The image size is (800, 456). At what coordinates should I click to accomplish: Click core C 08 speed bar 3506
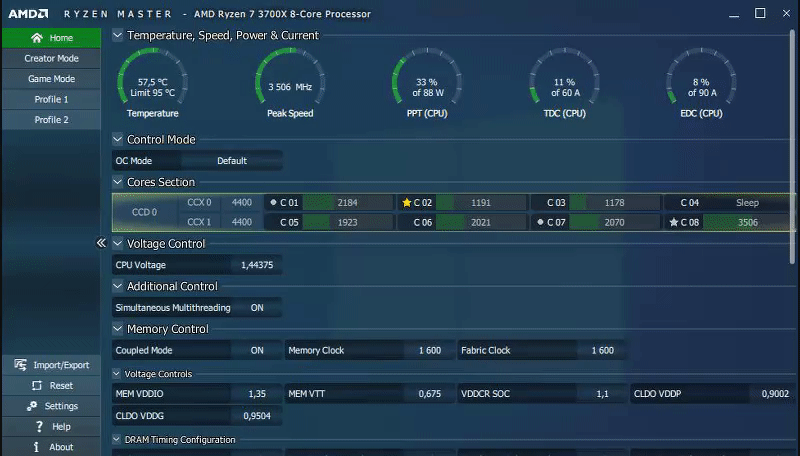point(747,222)
